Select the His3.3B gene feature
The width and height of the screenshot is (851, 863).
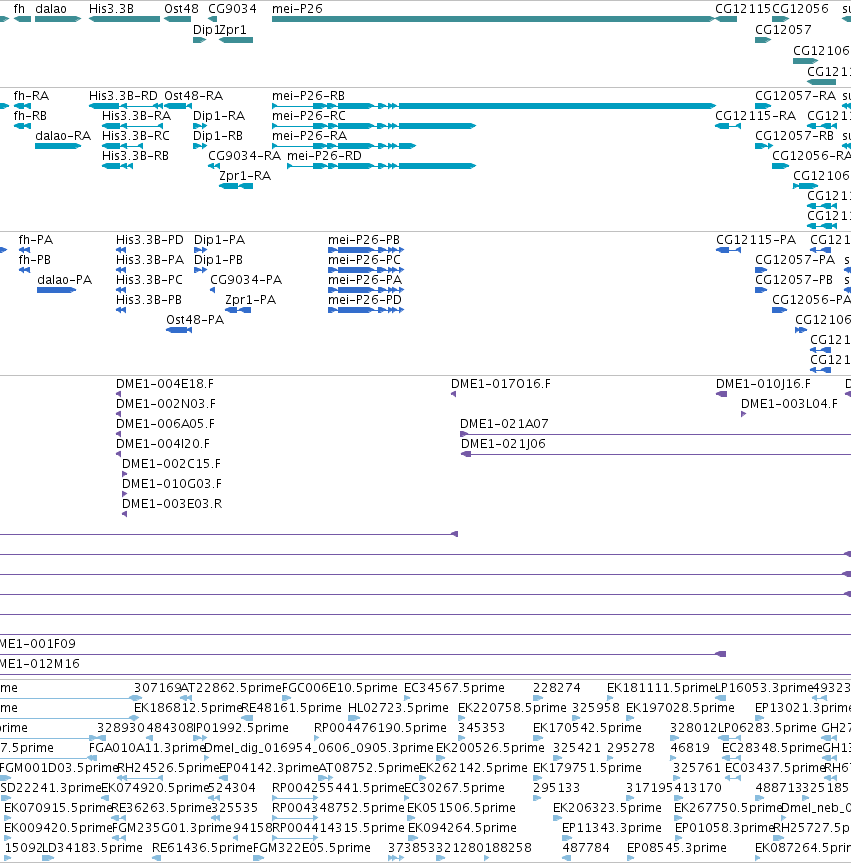(124, 19)
